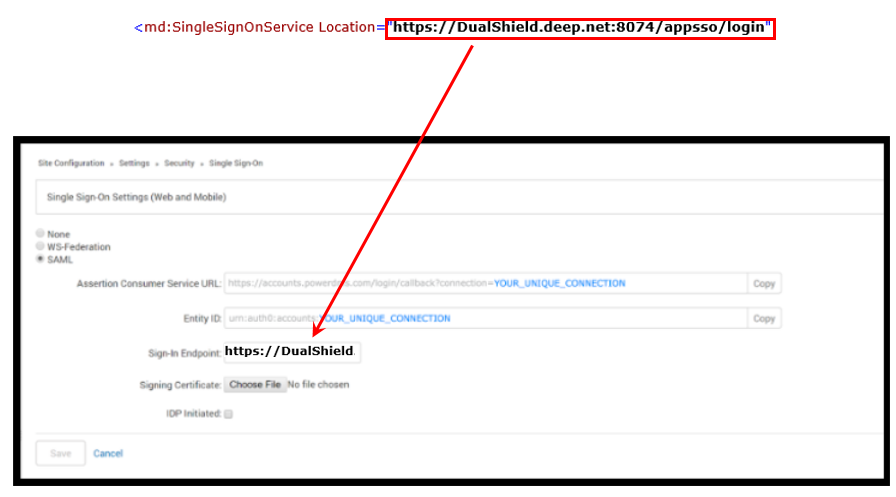
Task: Click the Save button
Action: point(61,453)
